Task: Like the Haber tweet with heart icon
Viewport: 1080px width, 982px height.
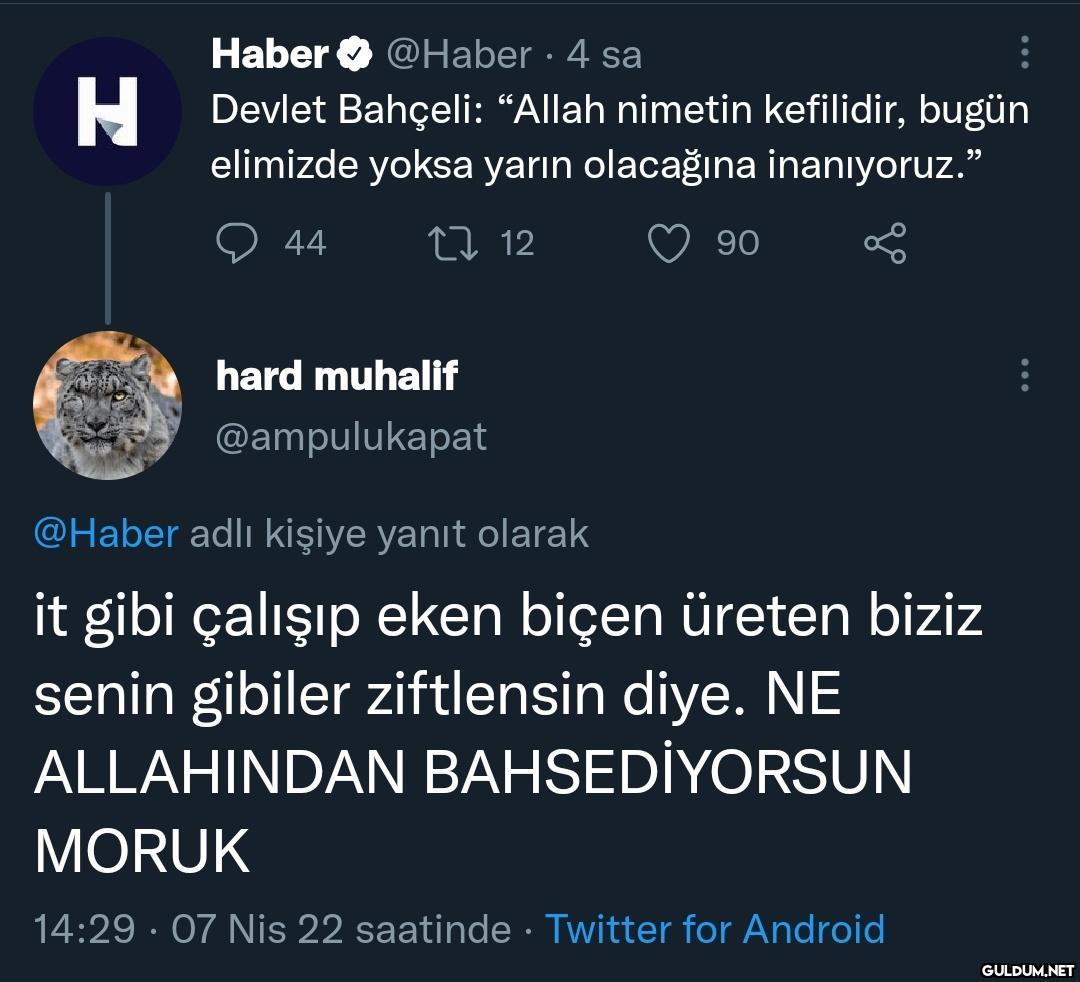Action: pyautogui.click(x=669, y=243)
